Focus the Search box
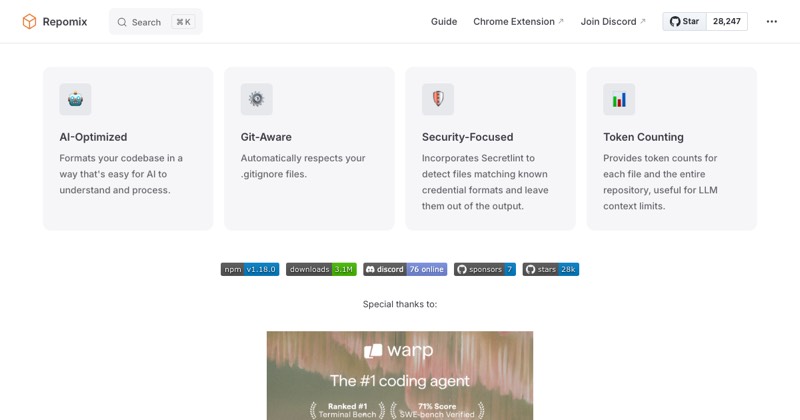 [x=156, y=21]
